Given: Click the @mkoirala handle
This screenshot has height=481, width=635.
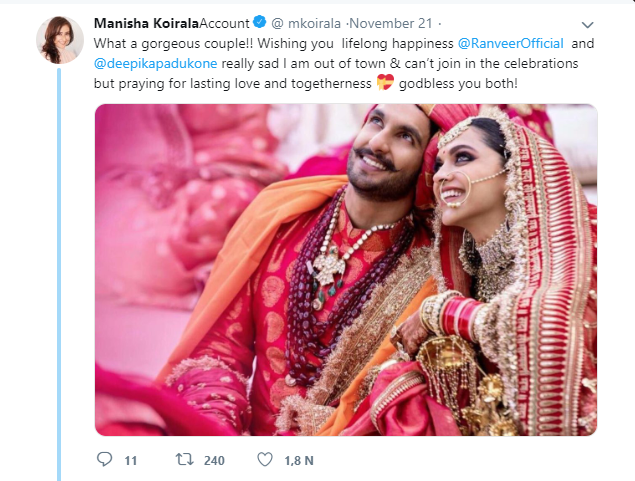Looking at the screenshot, I should click(308, 23).
